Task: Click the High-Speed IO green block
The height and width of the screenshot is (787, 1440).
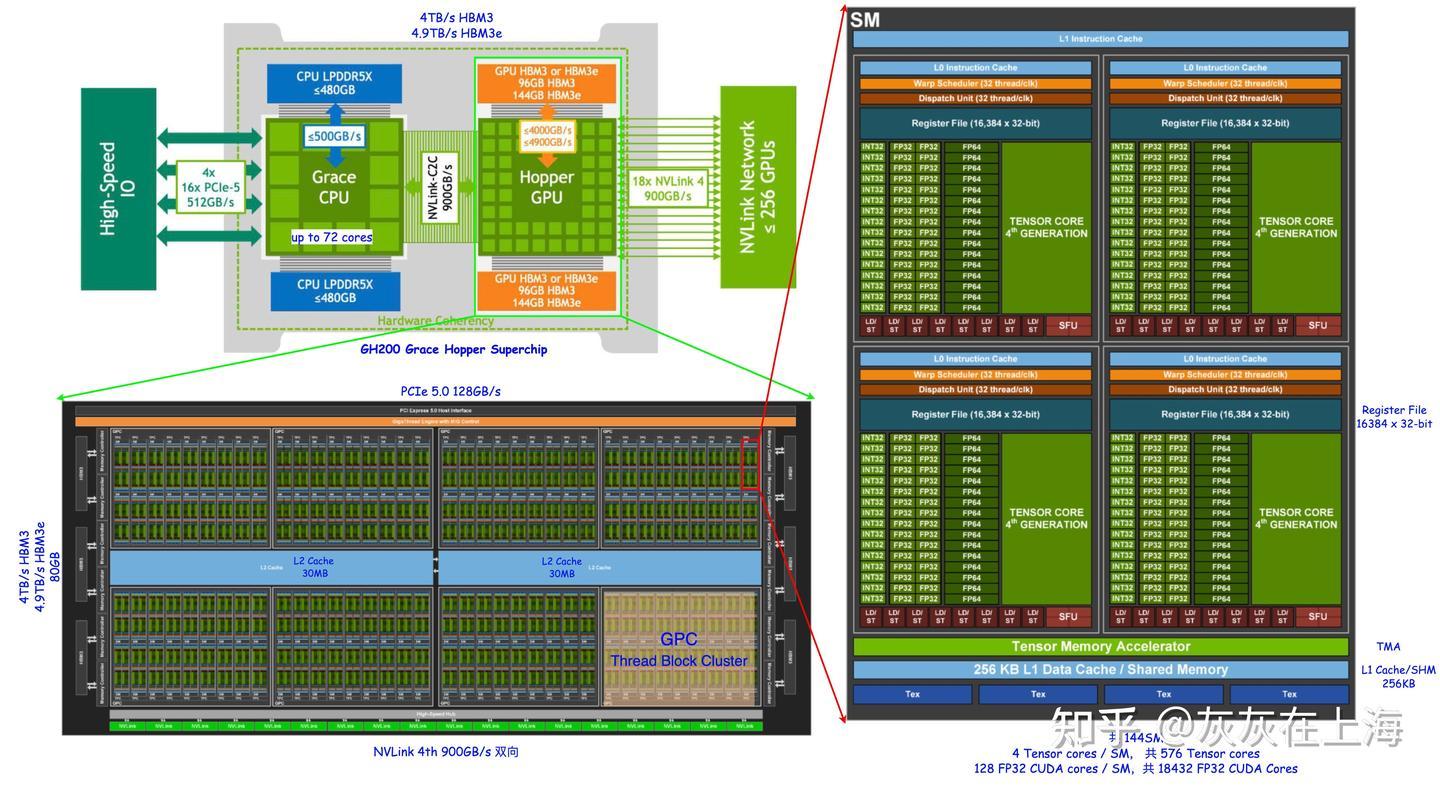Action: point(118,189)
